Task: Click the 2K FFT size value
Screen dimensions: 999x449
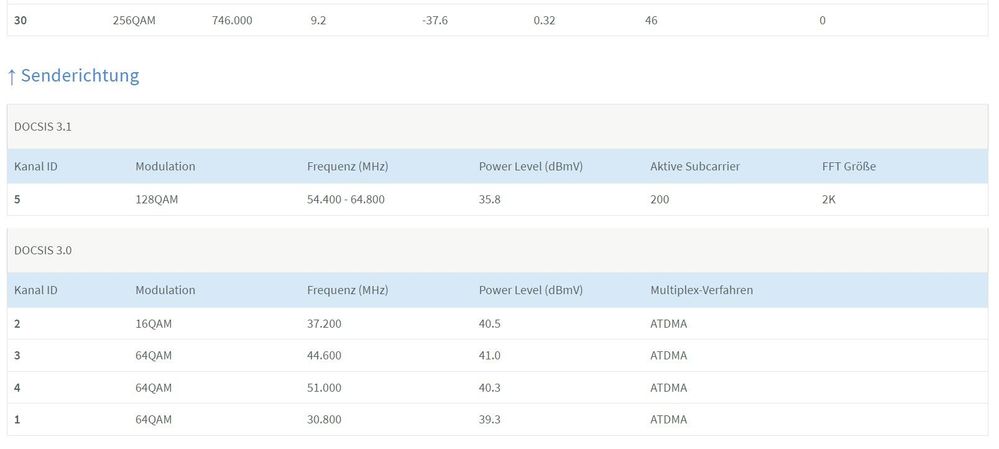Action: click(x=829, y=199)
